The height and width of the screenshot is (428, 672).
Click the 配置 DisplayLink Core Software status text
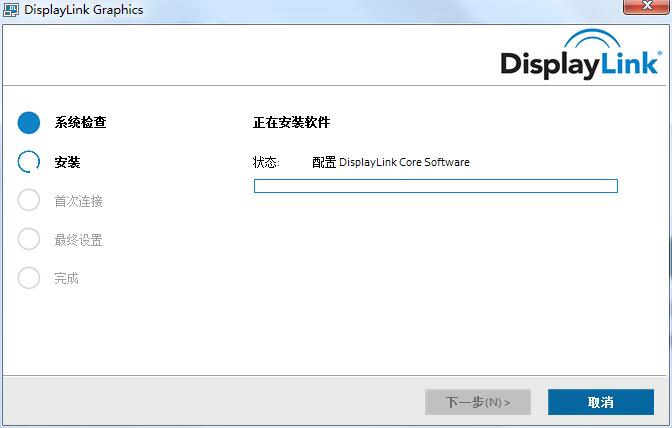[x=390, y=162]
